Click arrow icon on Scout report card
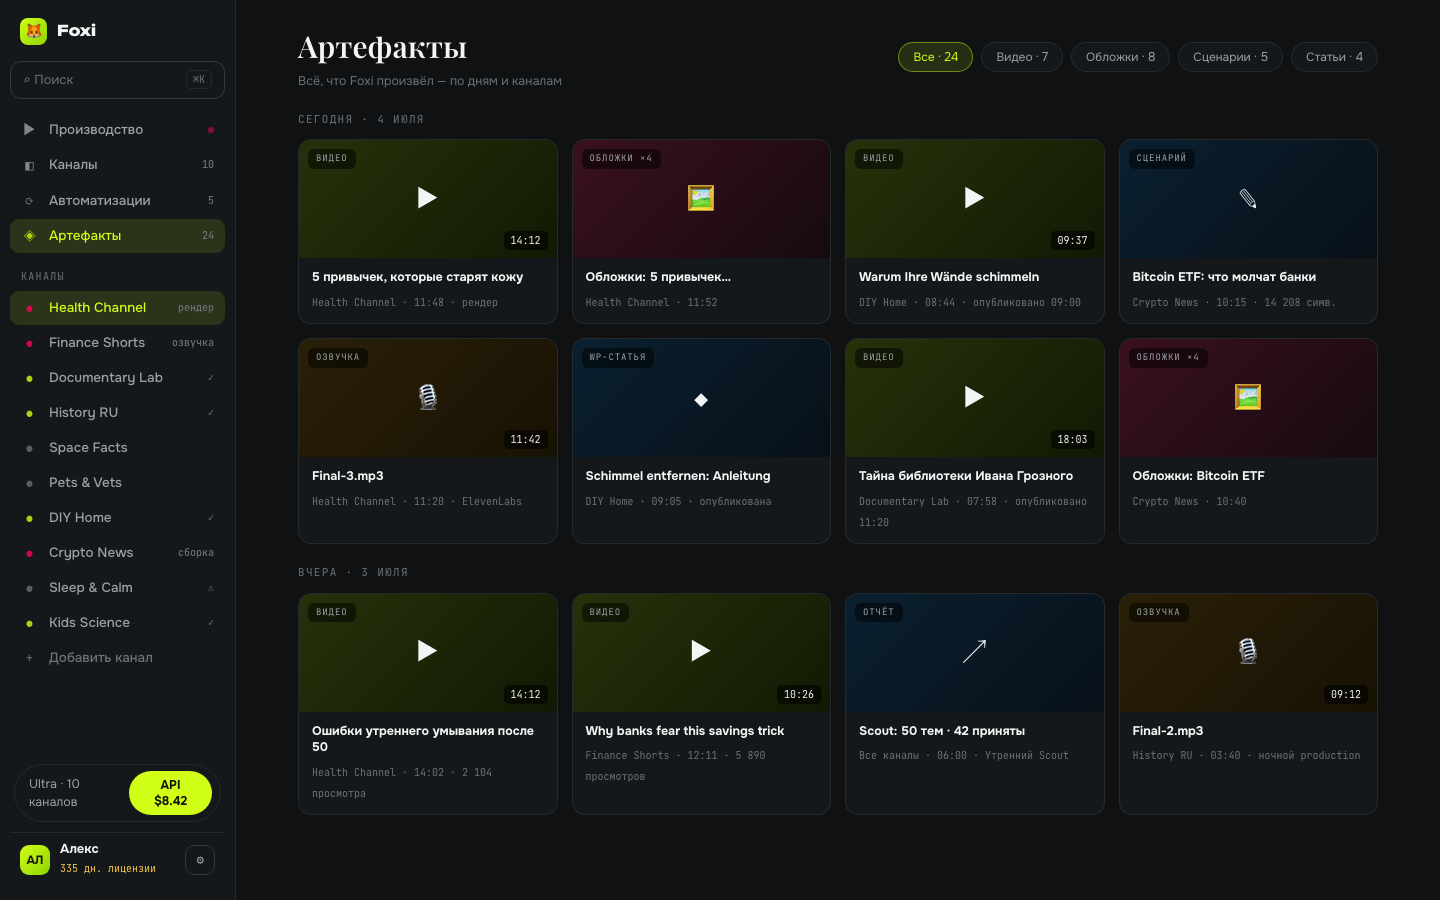 974,651
